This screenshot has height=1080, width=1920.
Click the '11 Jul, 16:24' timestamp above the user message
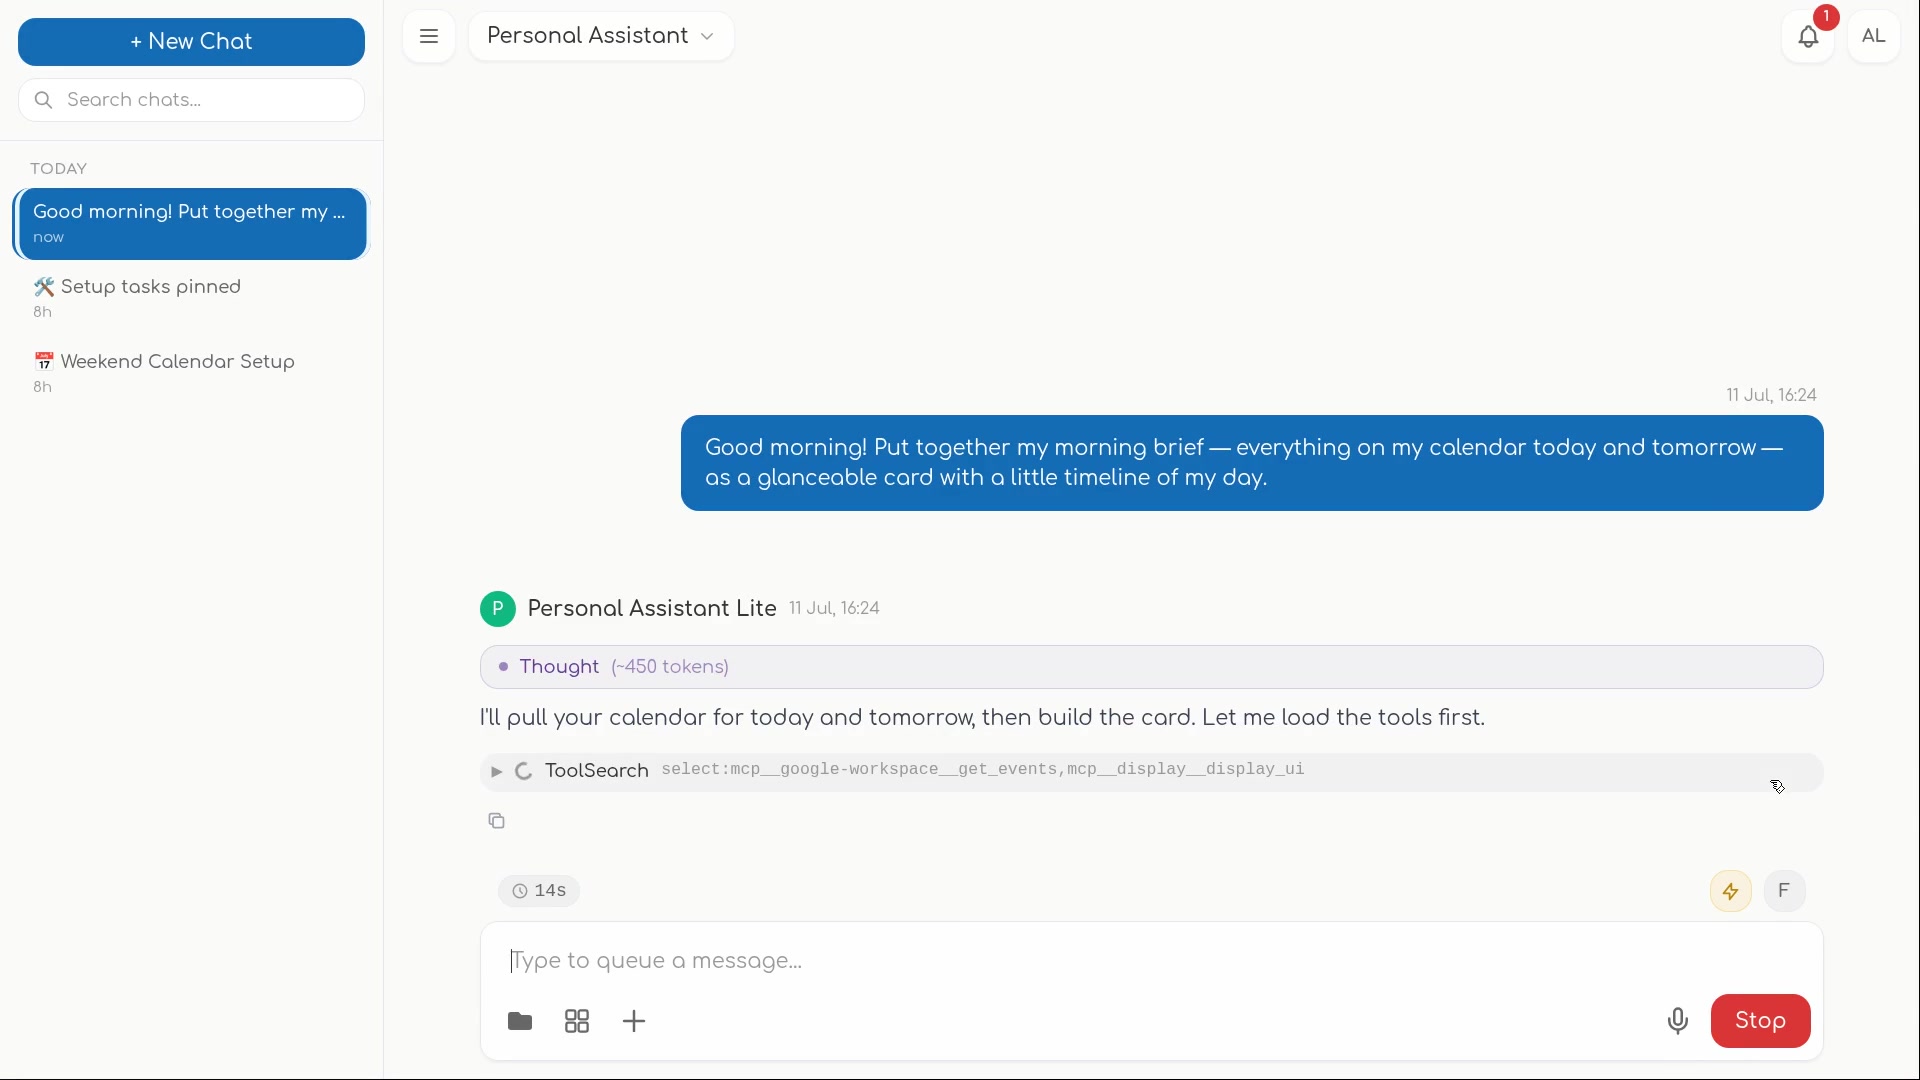[1771, 396]
